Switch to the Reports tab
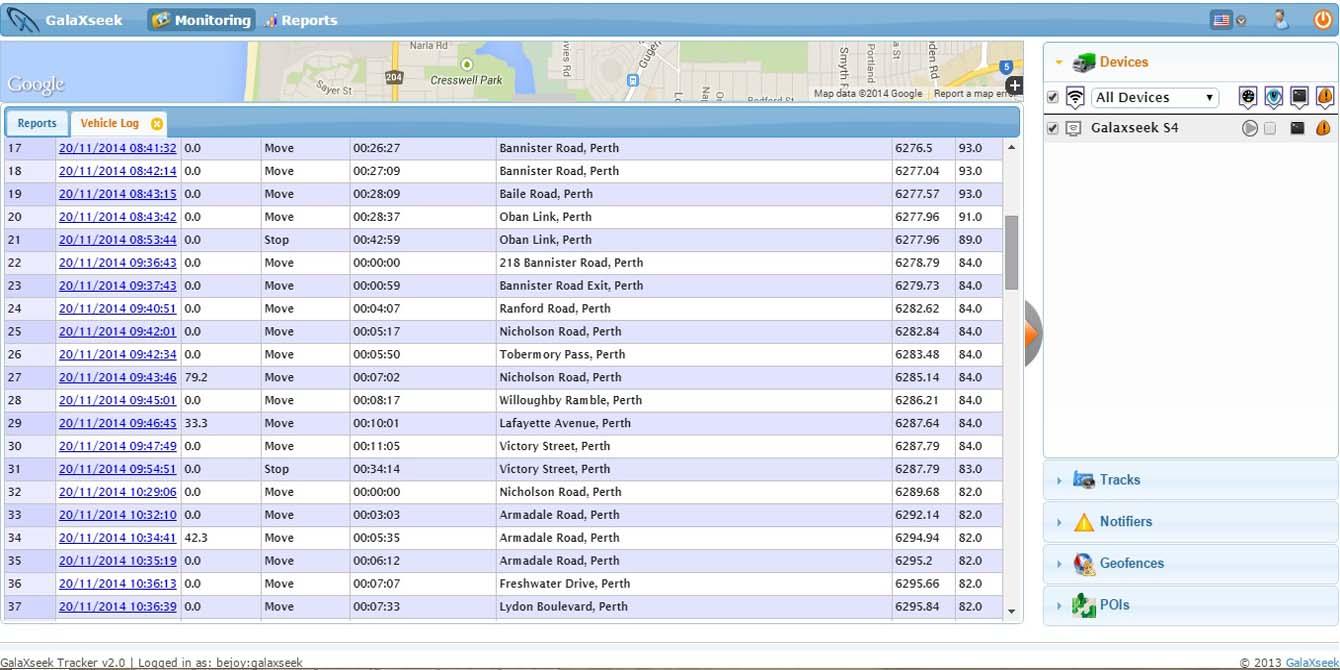 pos(37,124)
